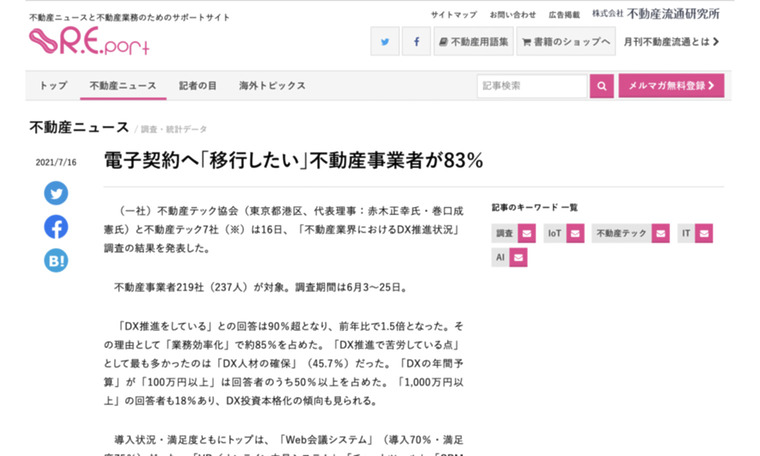The height and width of the screenshot is (456, 760).
Task: Click mail icon next to 不動産テック keyword
Action: point(662,233)
